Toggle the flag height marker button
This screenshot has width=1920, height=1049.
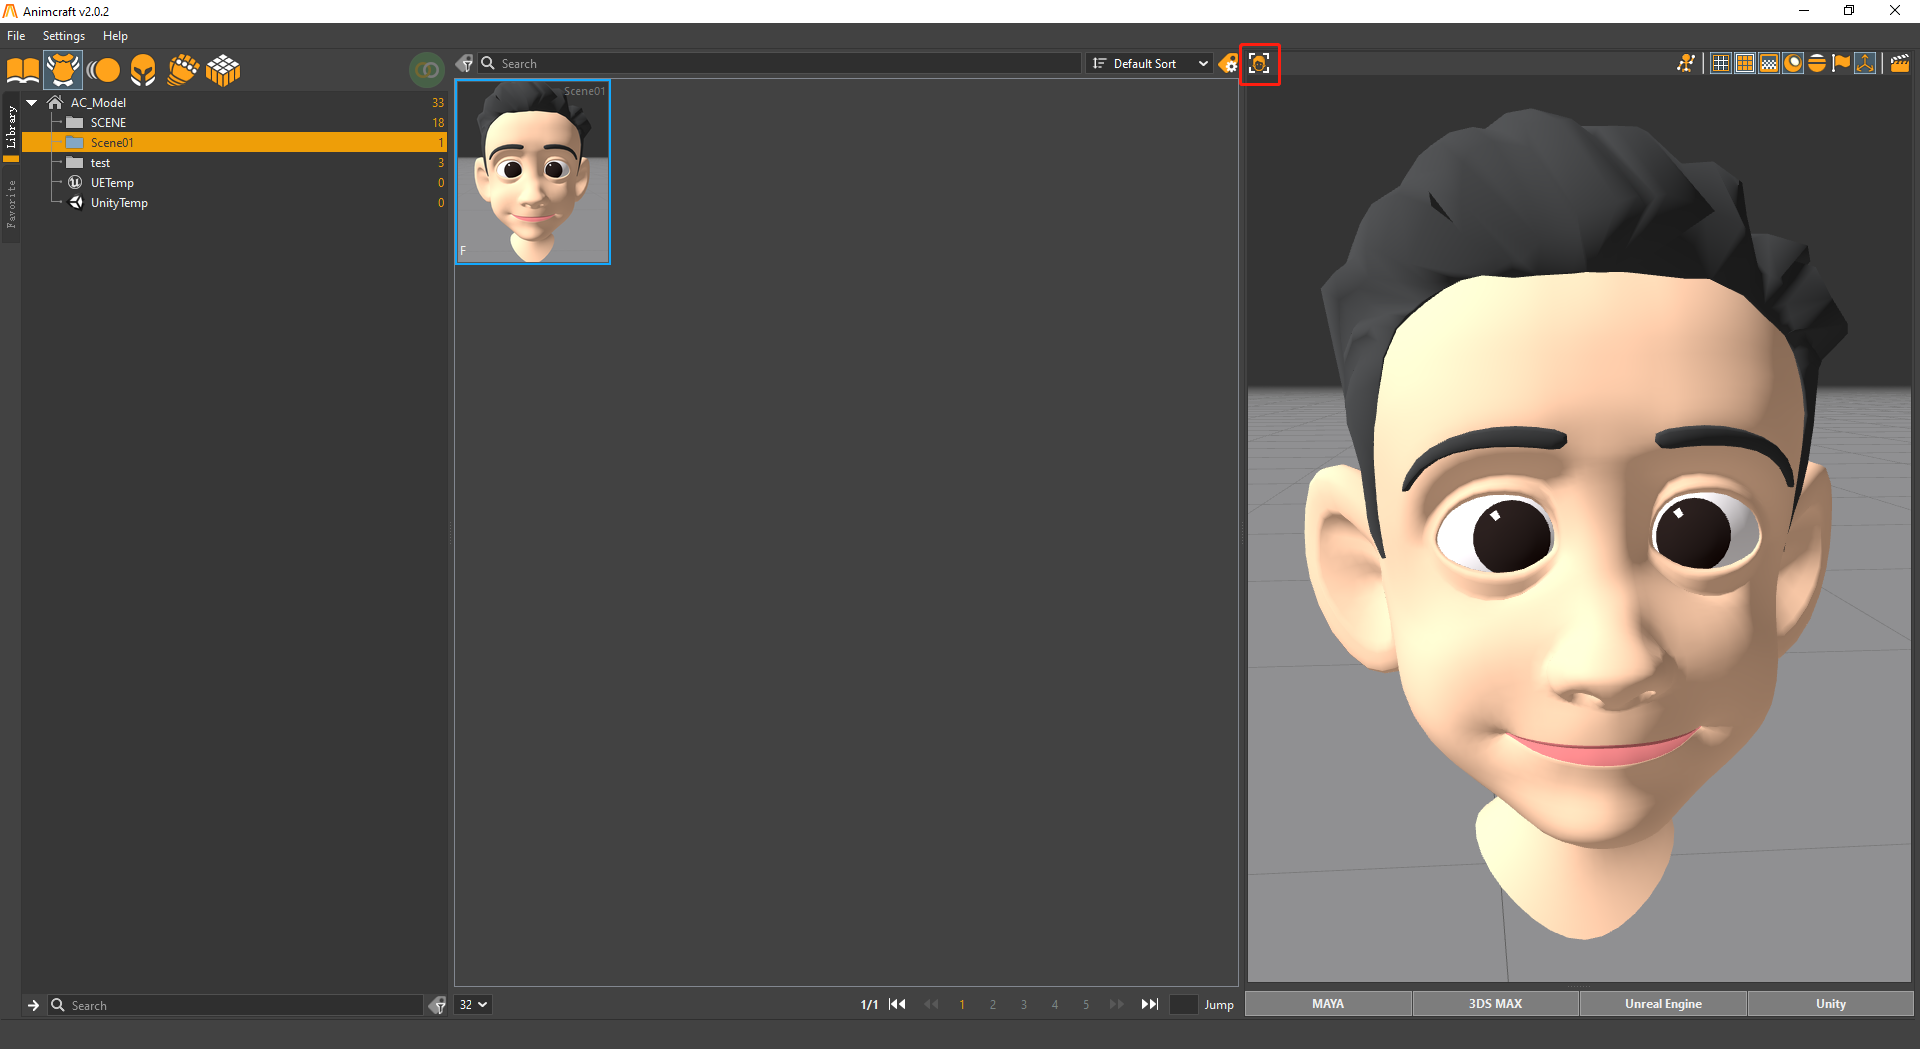click(x=1841, y=63)
